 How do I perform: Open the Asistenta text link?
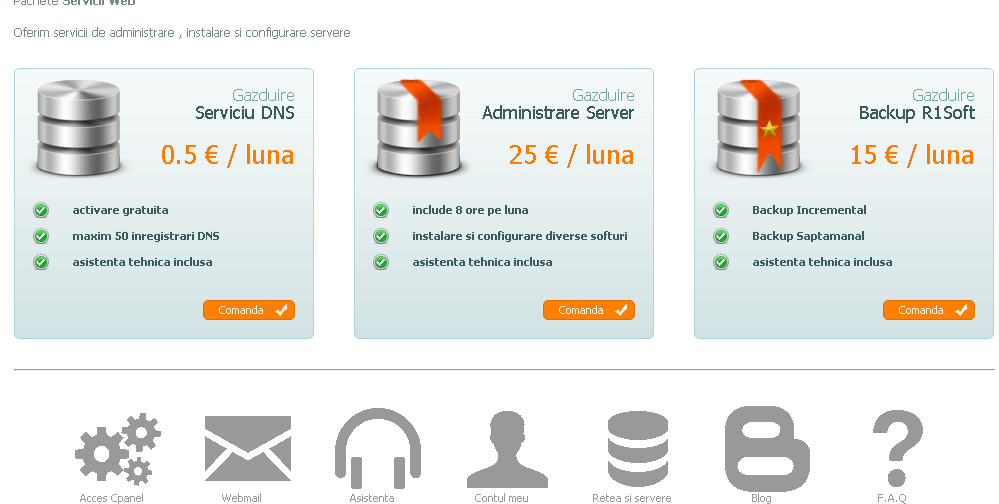pyautogui.click(x=371, y=498)
